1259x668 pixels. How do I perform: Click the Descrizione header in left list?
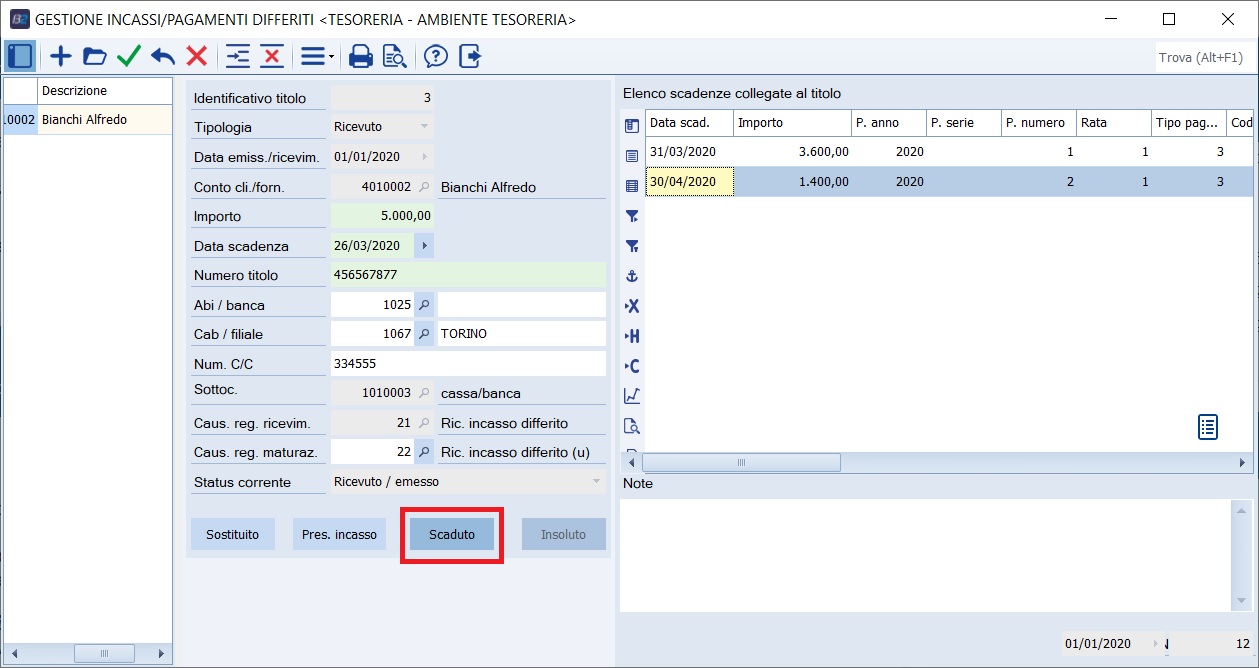tap(104, 91)
